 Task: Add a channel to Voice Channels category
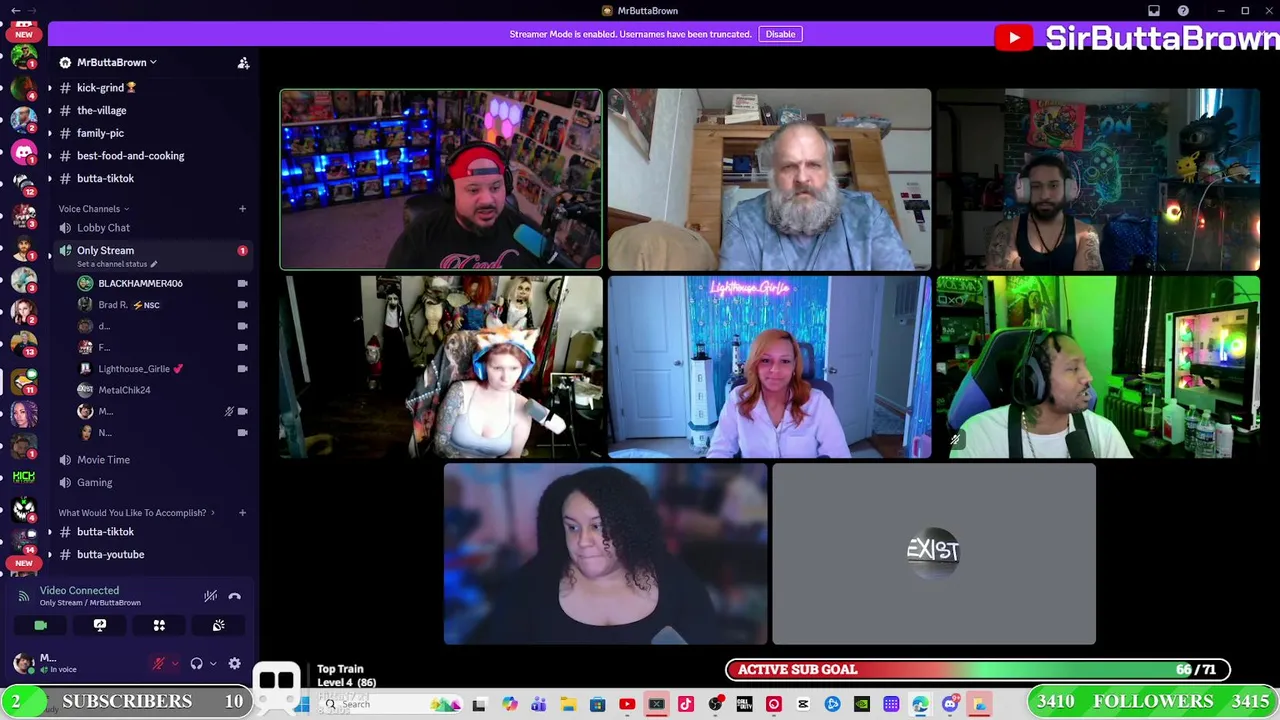tap(242, 209)
